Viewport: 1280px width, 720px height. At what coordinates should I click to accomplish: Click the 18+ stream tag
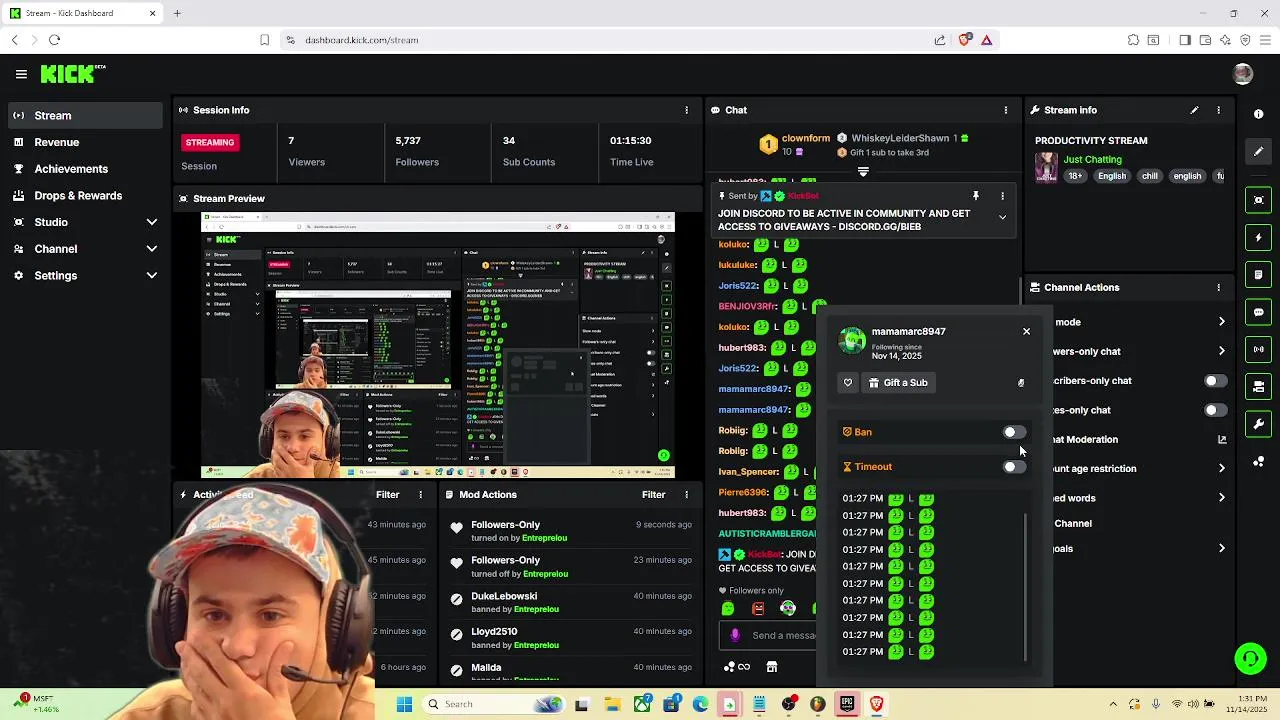1075,176
